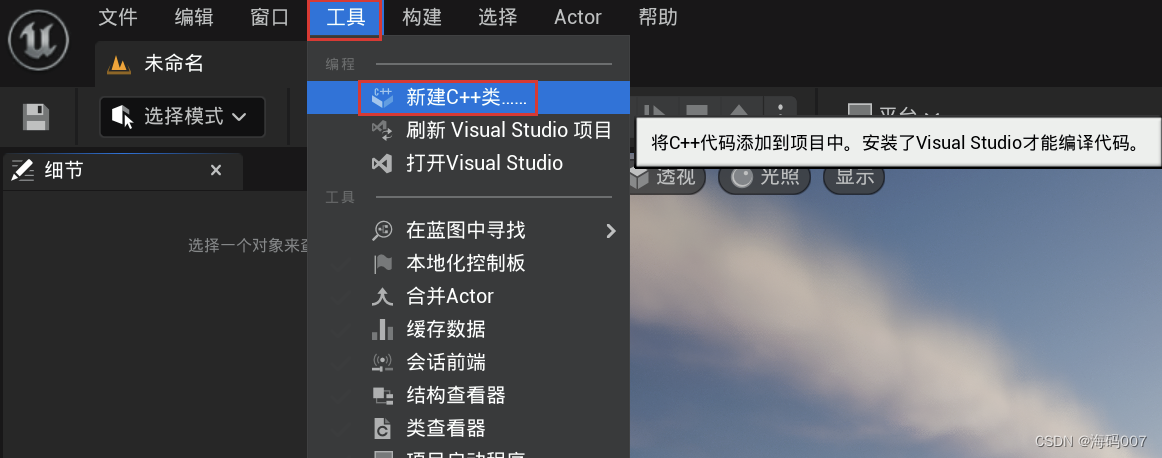Viewport: 1162px width, 458px height.
Task: Open 结构查看器 menu entry
Action: click(468, 395)
